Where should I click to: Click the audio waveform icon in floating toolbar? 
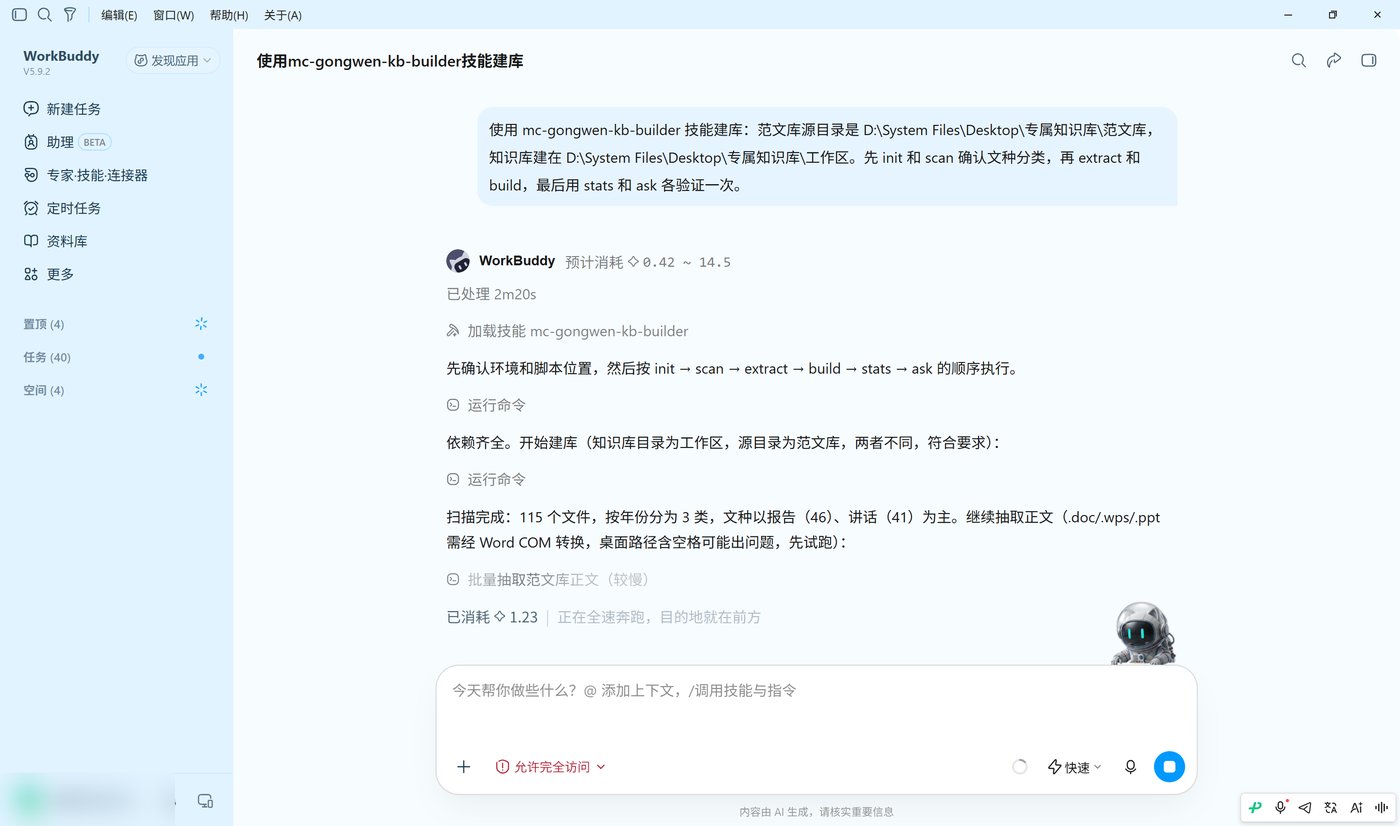[1381, 808]
